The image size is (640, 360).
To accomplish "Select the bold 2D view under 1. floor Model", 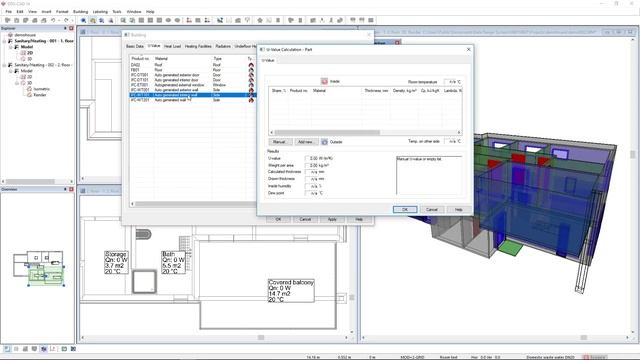I will coord(30,53).
